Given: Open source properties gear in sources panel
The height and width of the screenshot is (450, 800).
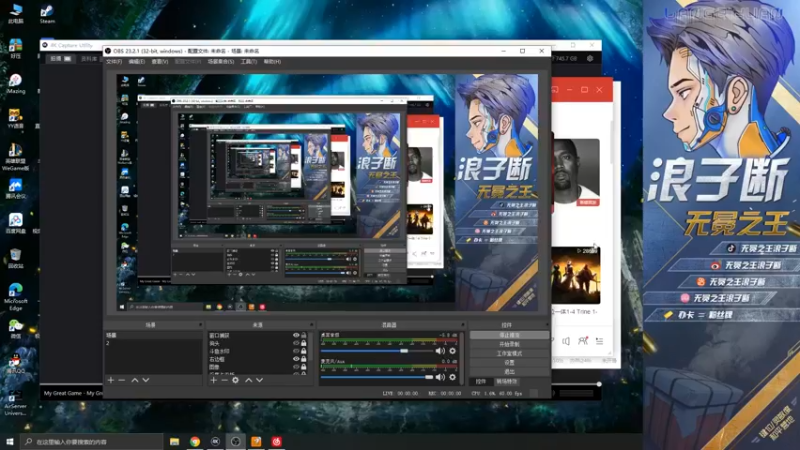Looking at the screenshot, I should coord(235,380).
